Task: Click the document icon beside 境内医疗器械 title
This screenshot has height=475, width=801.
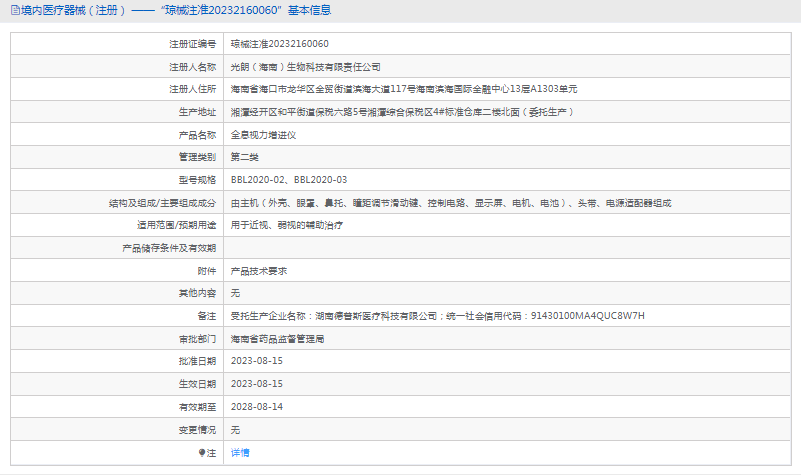Action: tap(15, 10)
